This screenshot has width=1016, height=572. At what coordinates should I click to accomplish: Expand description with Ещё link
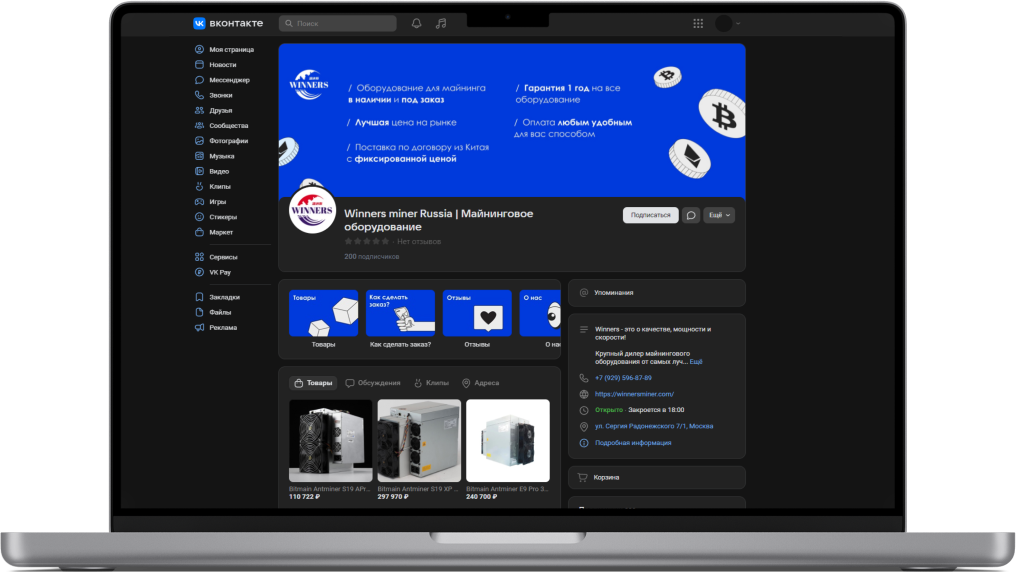coord(696,361)
